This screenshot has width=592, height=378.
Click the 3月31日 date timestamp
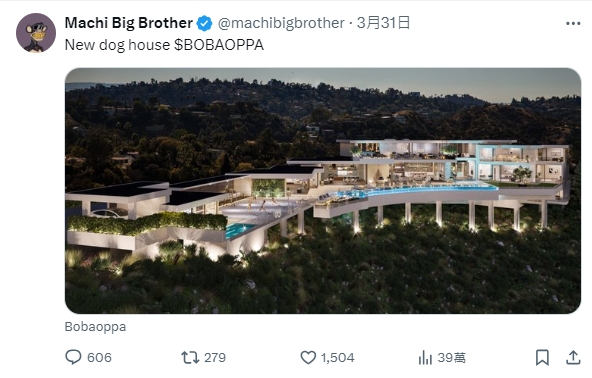click(384, 23)
